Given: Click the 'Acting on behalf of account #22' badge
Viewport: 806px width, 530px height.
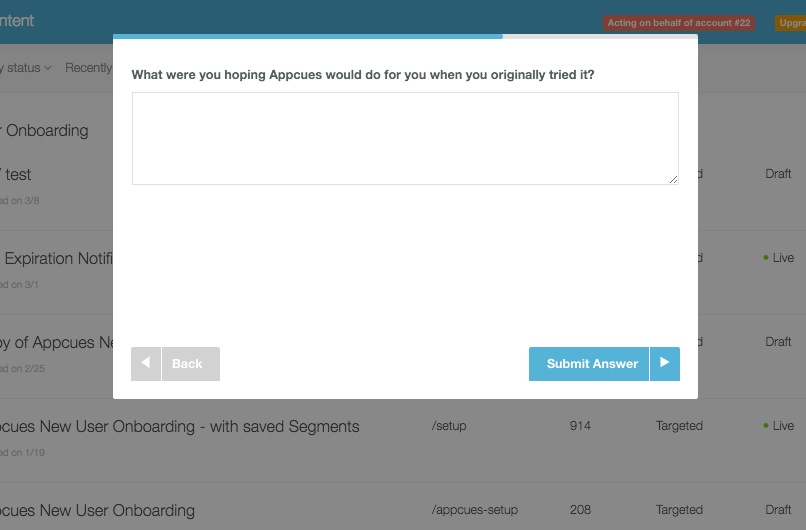Looking at the screenshot, I should 679,23.
